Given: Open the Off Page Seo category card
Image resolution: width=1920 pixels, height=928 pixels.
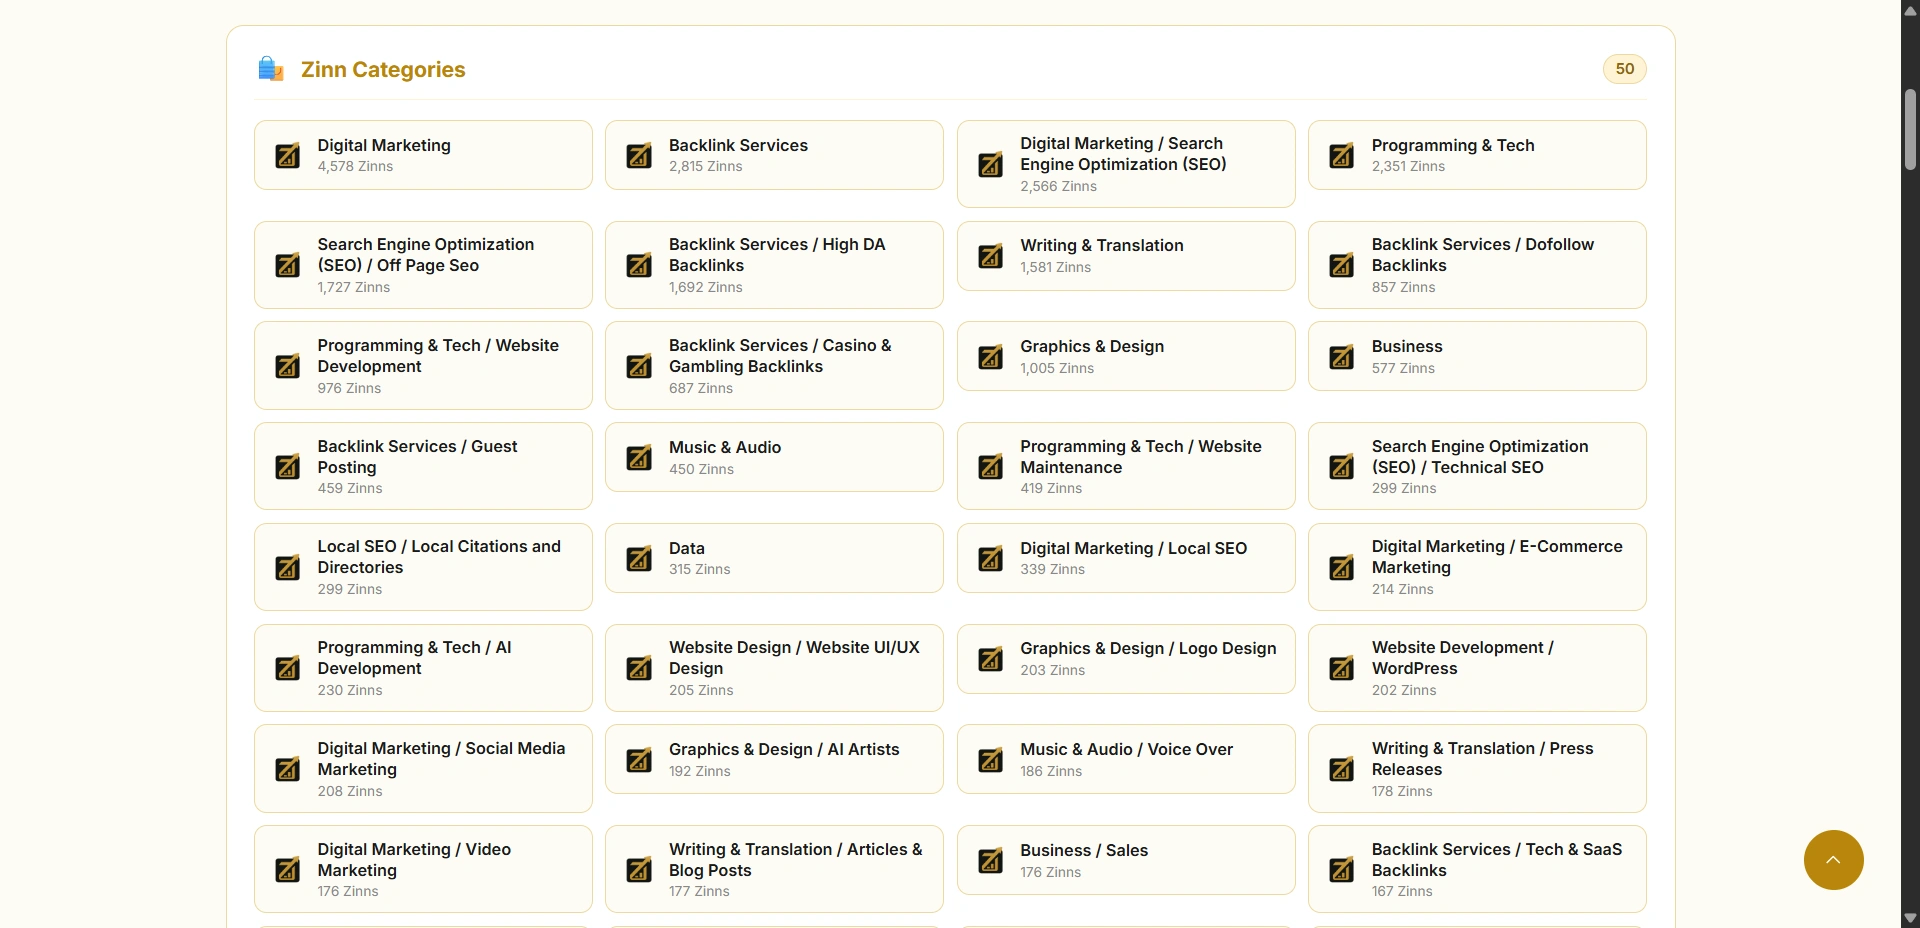Looking at the screenshot, I should point(423,265).
